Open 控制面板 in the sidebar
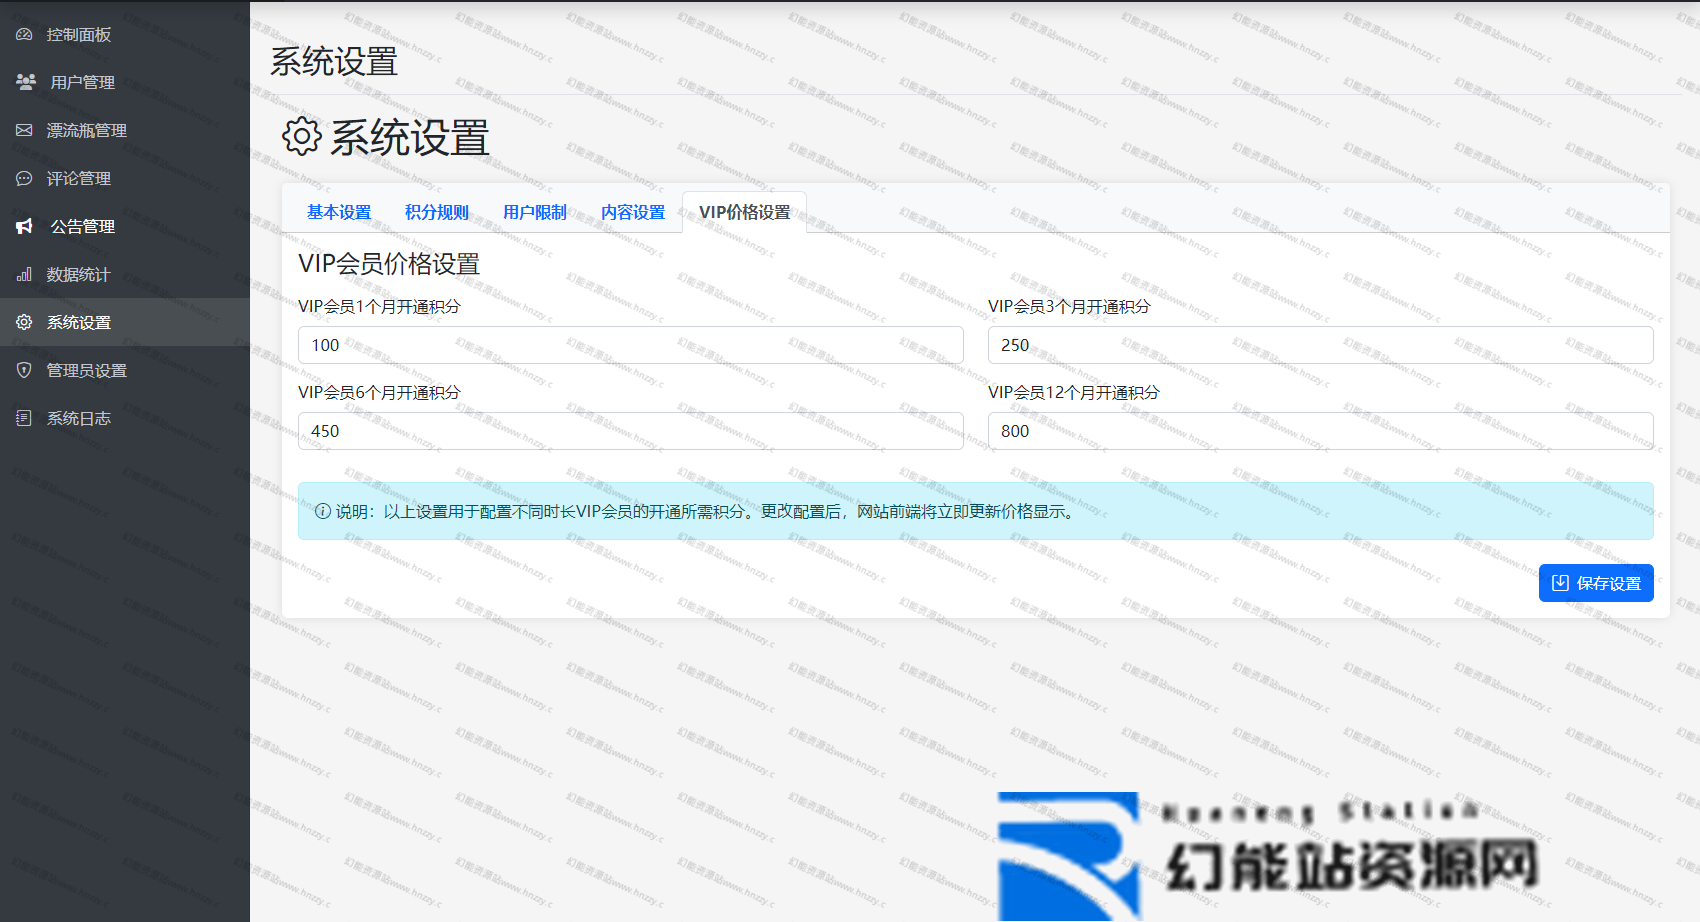The height and width of the screenshot is (922, 1700). [x=125, y=35]
